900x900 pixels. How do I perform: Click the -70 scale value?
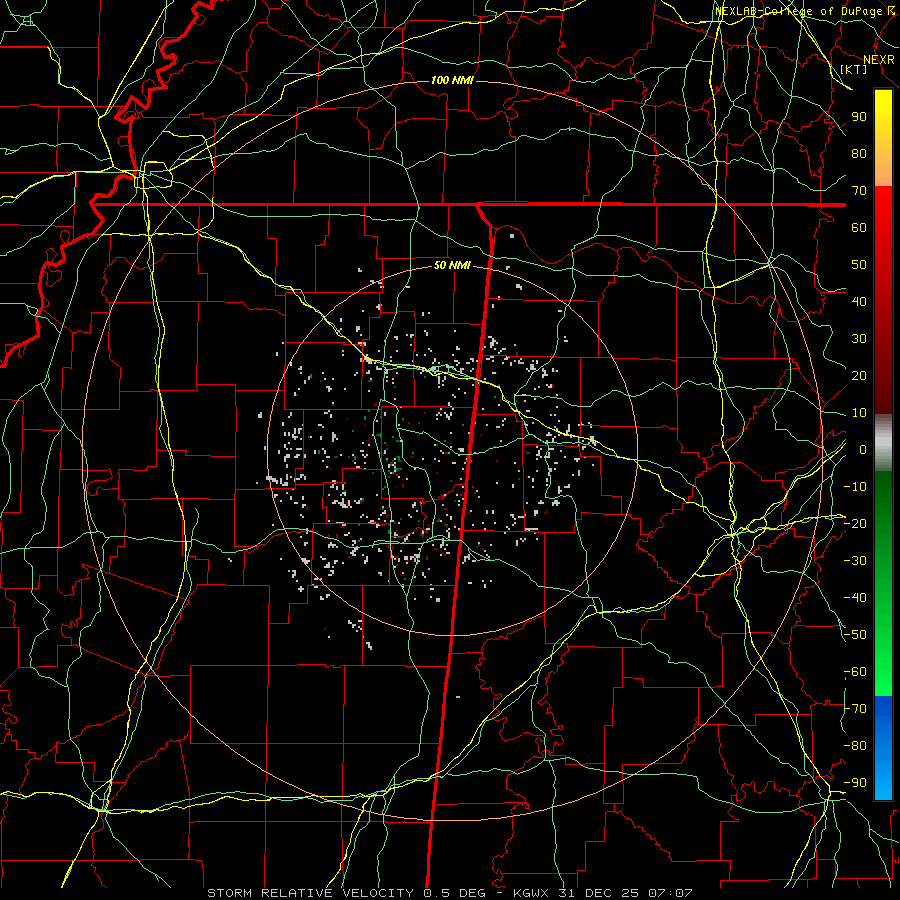(x=855, y=709)
